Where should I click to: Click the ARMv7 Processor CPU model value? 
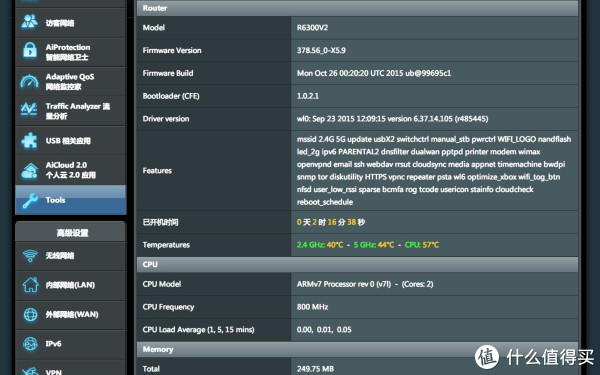[365, 284]
